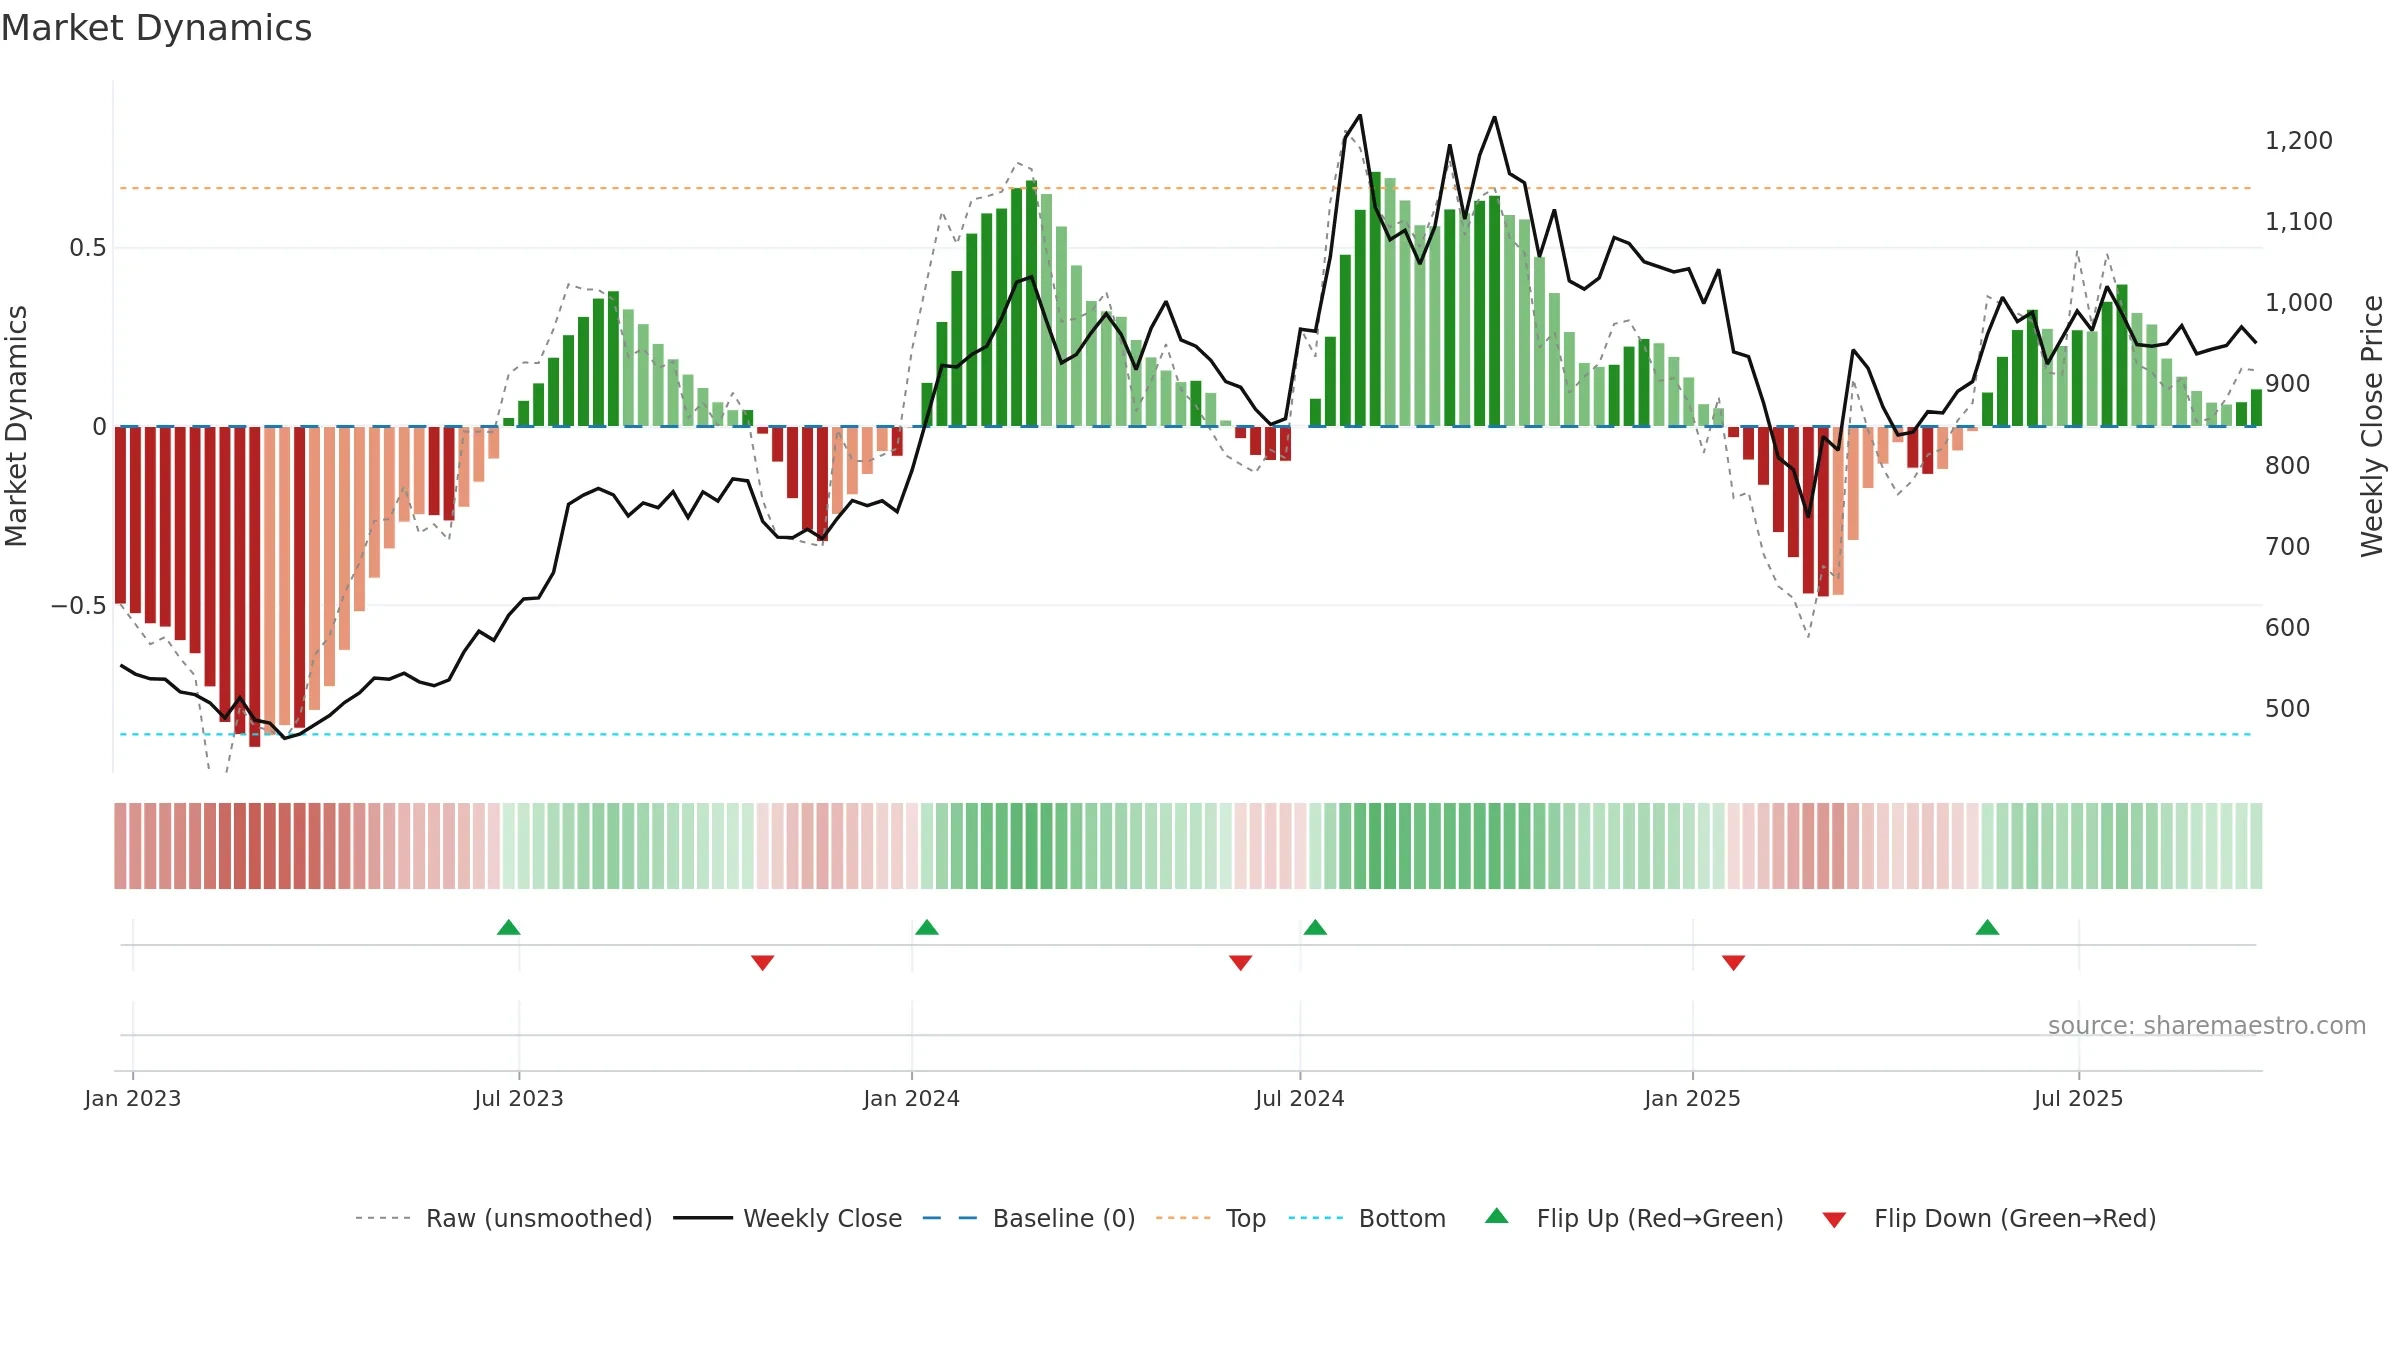Image resolution: width=2400 pixels, height=1350 pixels.
Task: Click the 900 price tick label
Action: pos(2288,384)
